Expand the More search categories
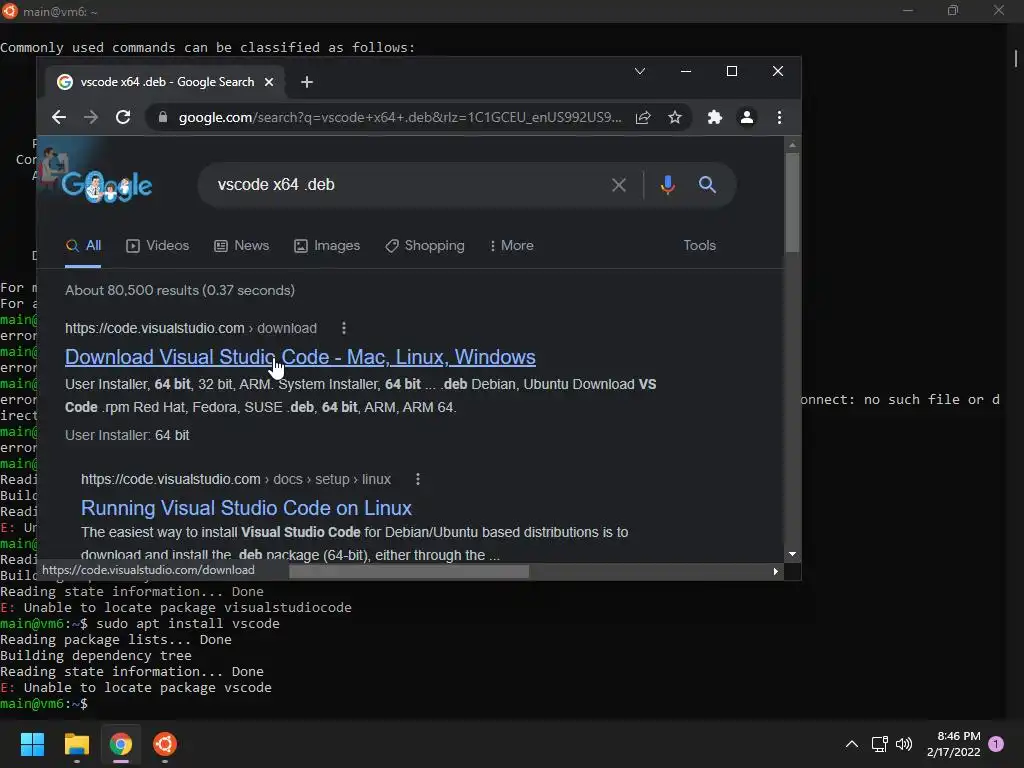The image size is (1024, 768). tap(512, 246)
